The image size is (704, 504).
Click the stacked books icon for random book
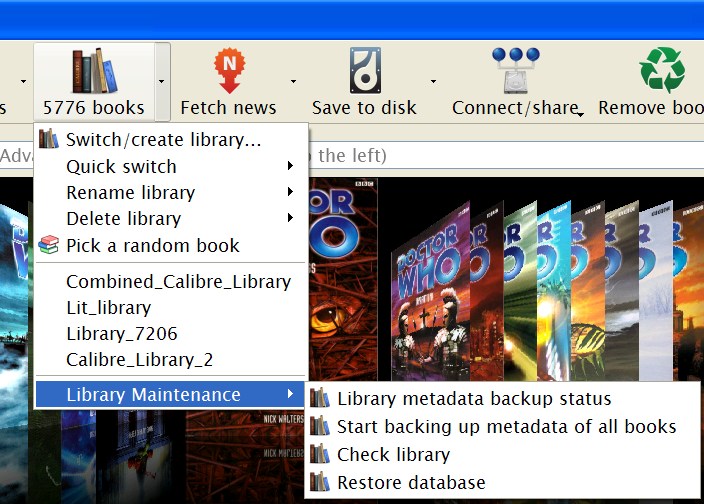pyautogui.click(x=48, y=245)
